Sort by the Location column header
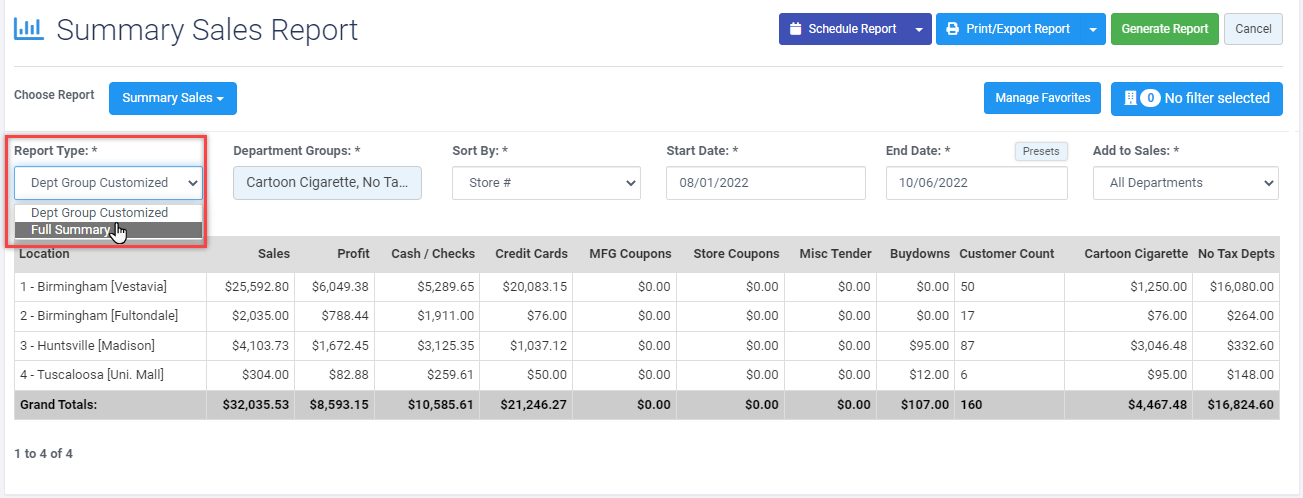The width and height of the screenshot is (1303, 498). point(44,254)
